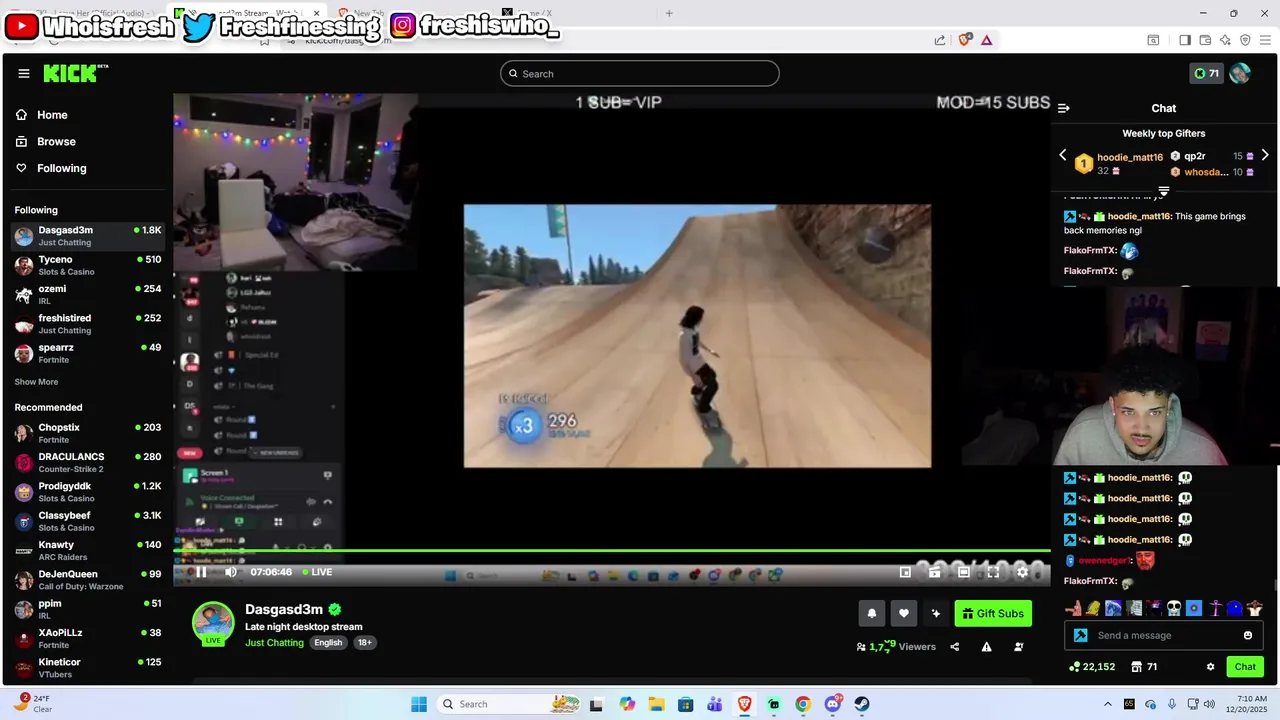Open the channel points balance 22,152
This screenshot has height=720, width=1280.
click(1092, 667)
